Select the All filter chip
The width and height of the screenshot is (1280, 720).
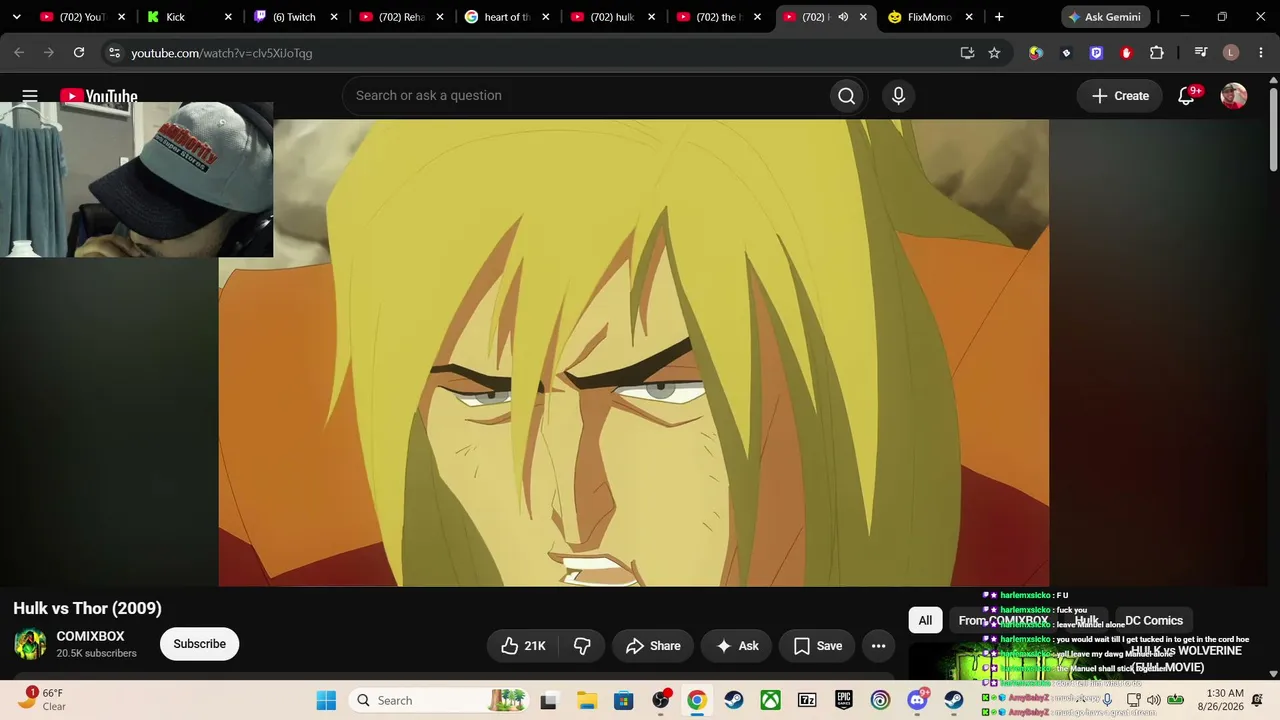tap(925, 621)
